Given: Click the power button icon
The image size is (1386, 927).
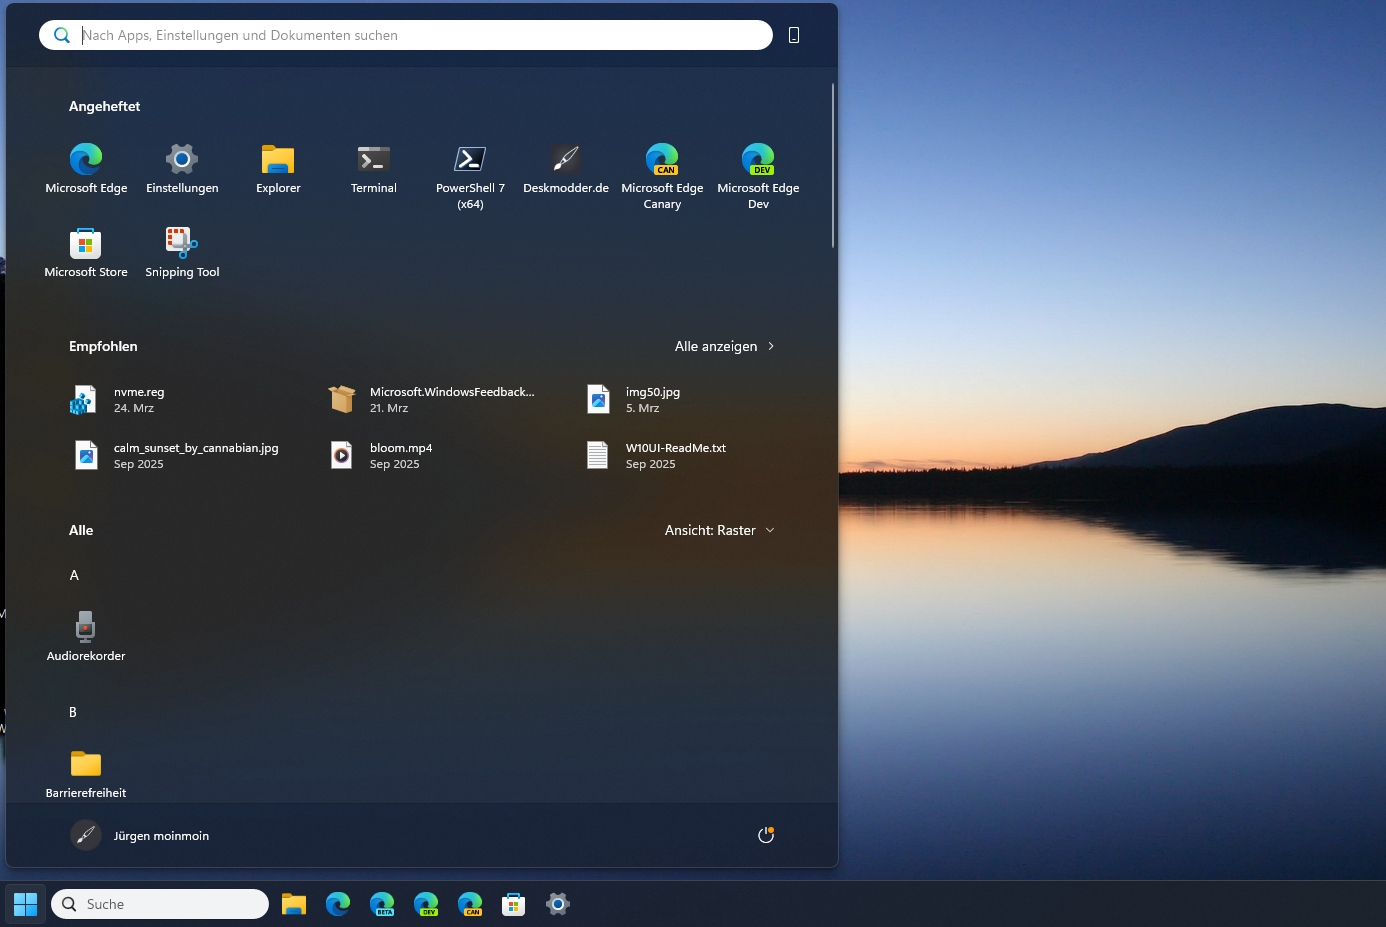Looking at the screenshot, I should pos(766,835).
